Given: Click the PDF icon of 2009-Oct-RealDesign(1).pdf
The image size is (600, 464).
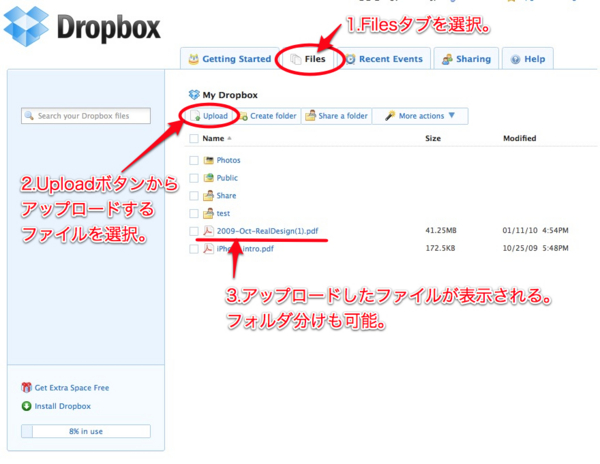Looking at the screenshot, I should (209, 231).
